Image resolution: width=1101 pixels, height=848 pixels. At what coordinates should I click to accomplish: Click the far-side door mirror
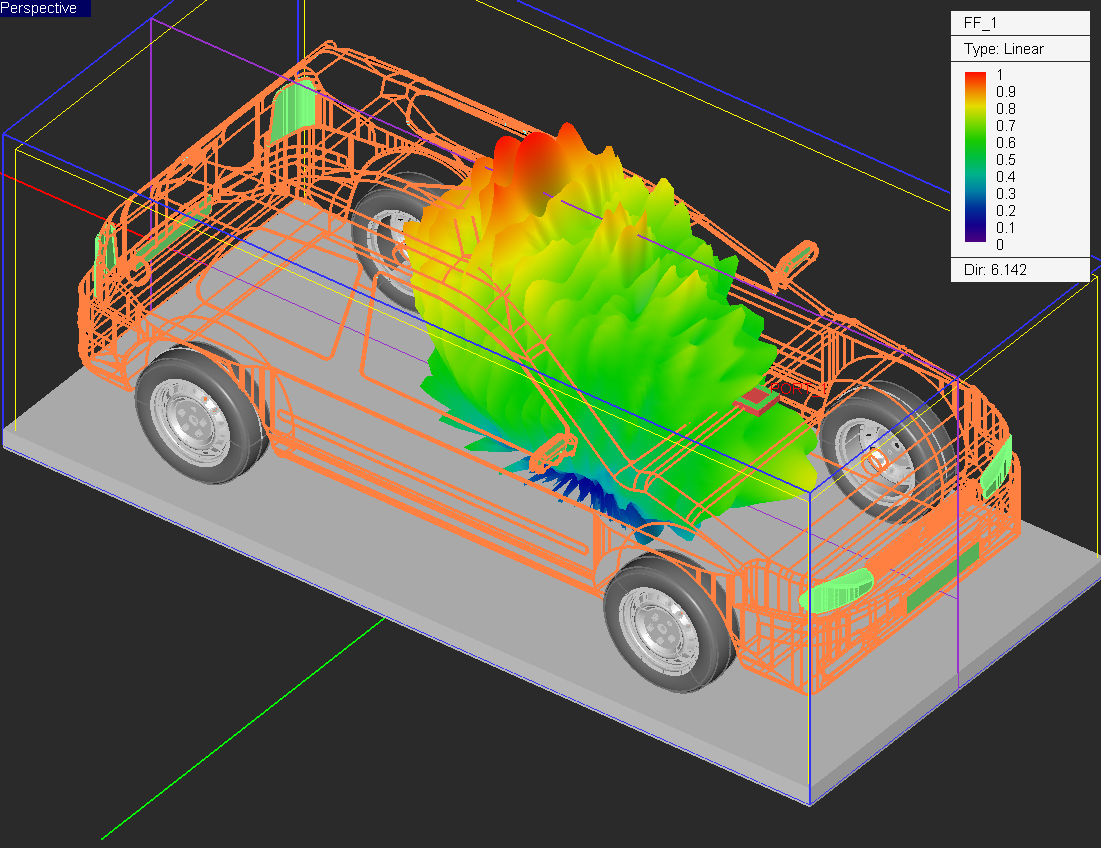[x=796, y=258]
